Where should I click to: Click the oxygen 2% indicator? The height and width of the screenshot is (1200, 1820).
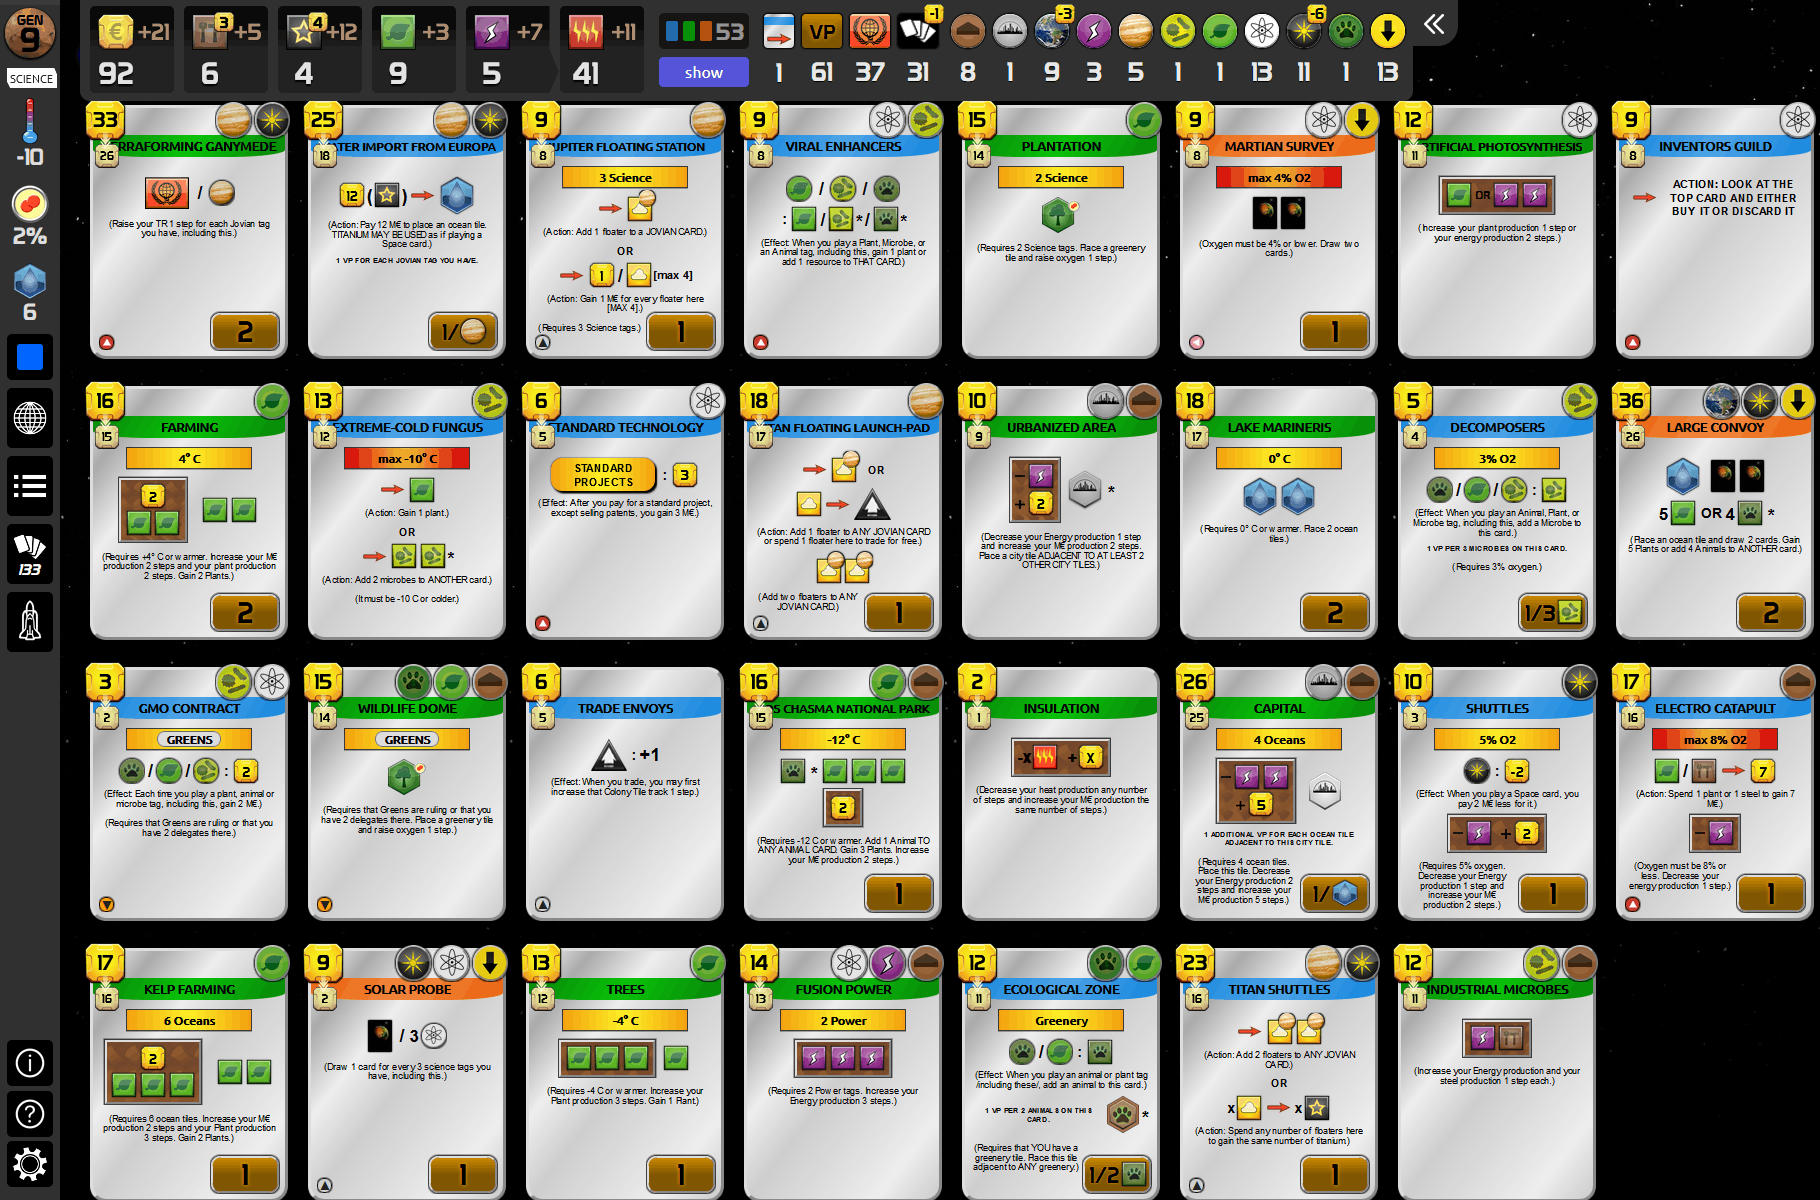(x=30, y=216)
